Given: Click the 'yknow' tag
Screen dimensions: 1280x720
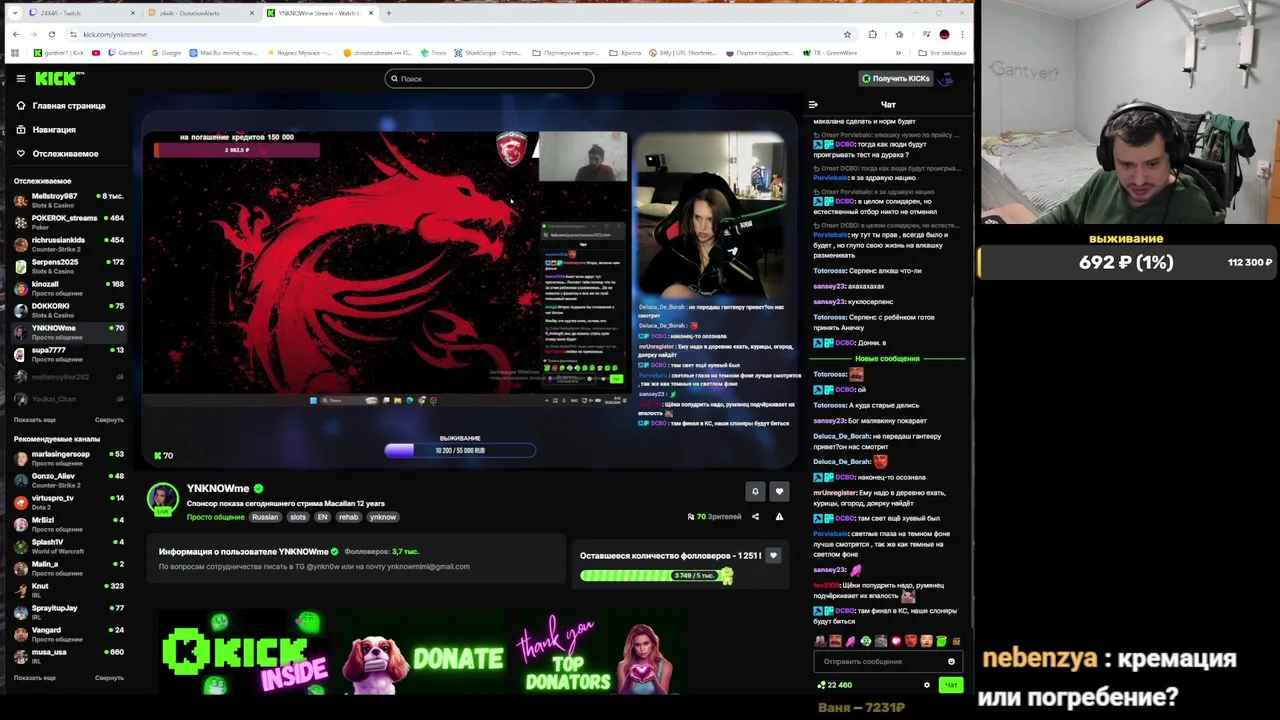Looking at the screenshot, I should point(383,517).
